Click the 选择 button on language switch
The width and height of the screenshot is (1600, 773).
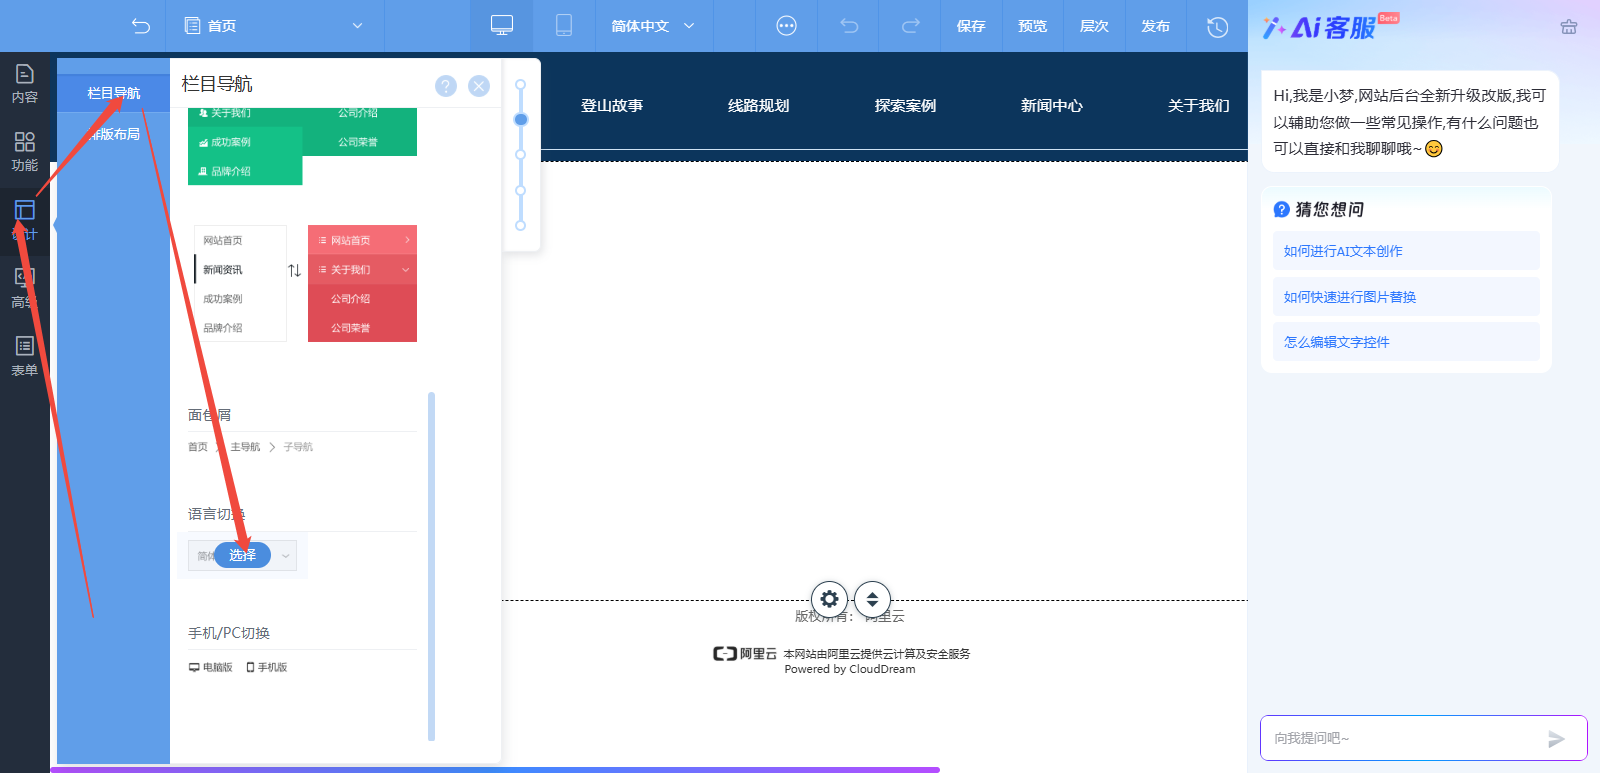click(243, 555)
